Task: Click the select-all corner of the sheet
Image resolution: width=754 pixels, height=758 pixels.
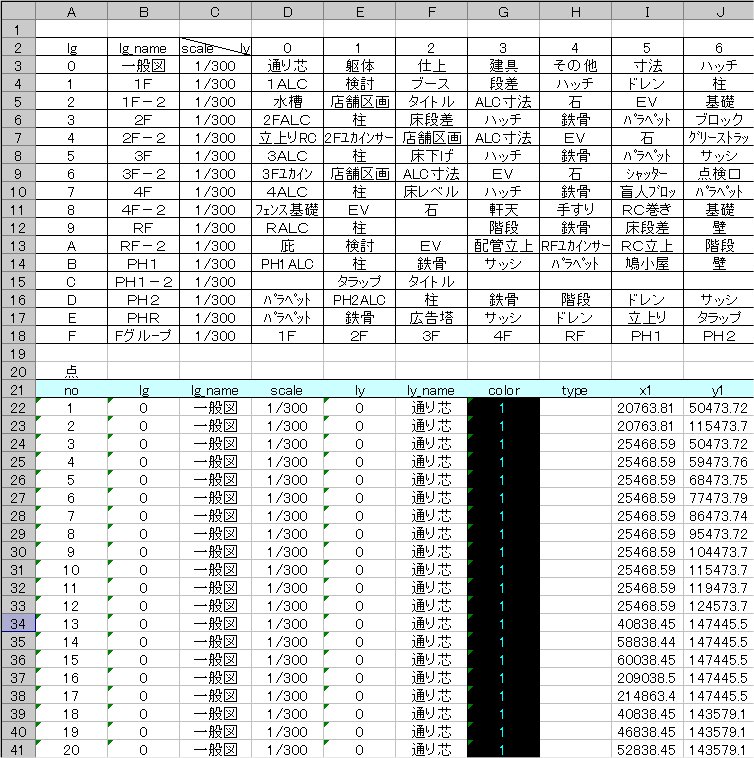Action: pyautogui.click(x=17, y=10)
